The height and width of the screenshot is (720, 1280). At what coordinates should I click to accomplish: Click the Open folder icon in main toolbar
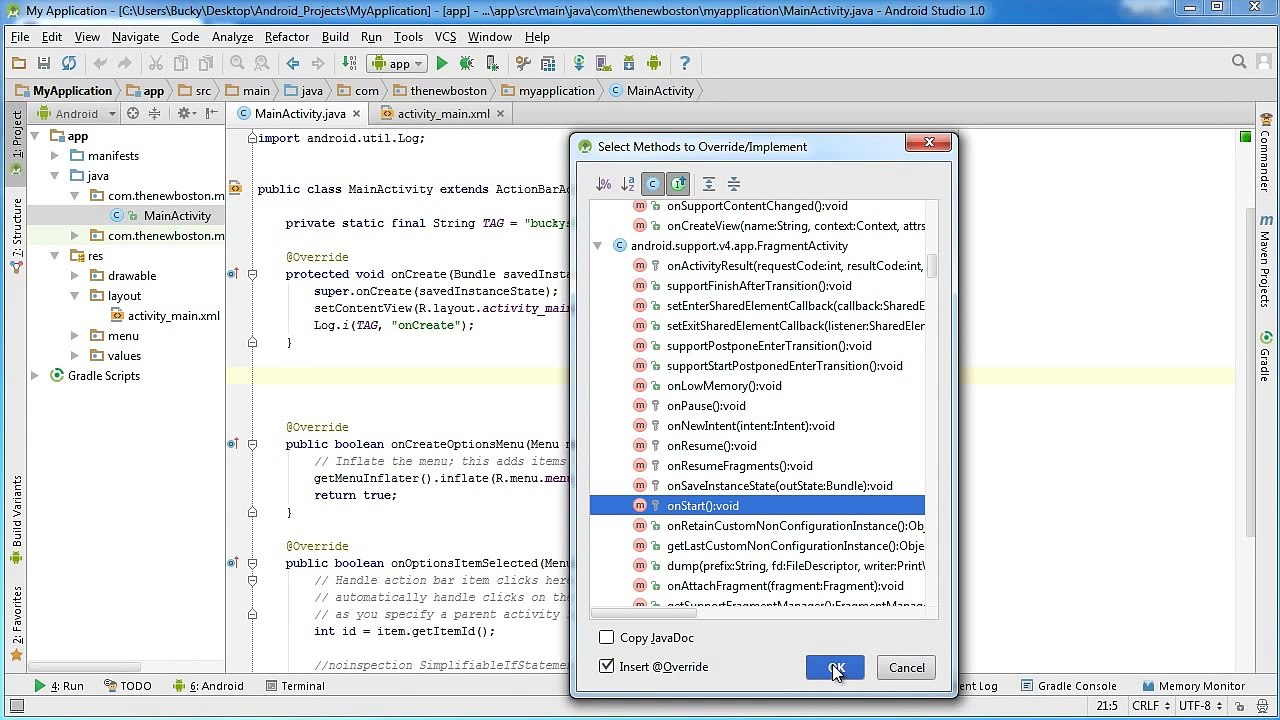[x=19, y=63]
